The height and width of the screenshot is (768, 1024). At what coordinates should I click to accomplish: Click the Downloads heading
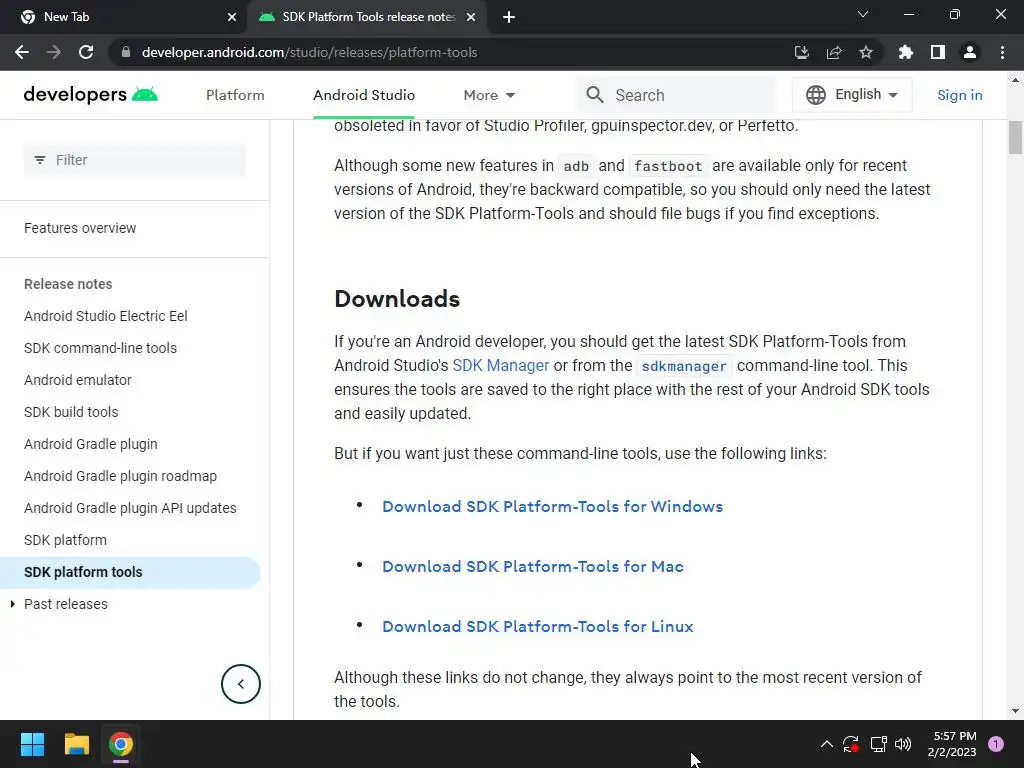(396, 298)
